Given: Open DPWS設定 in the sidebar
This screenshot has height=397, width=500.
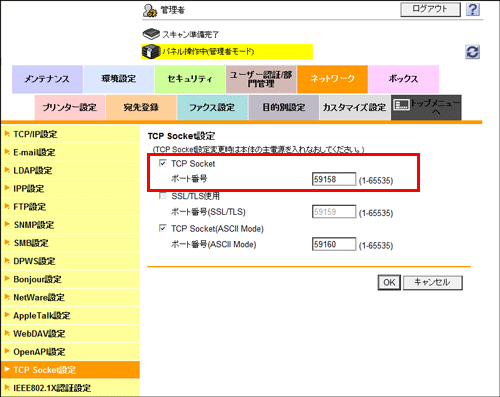Looking at the screenshot, I should coord(70,261).
